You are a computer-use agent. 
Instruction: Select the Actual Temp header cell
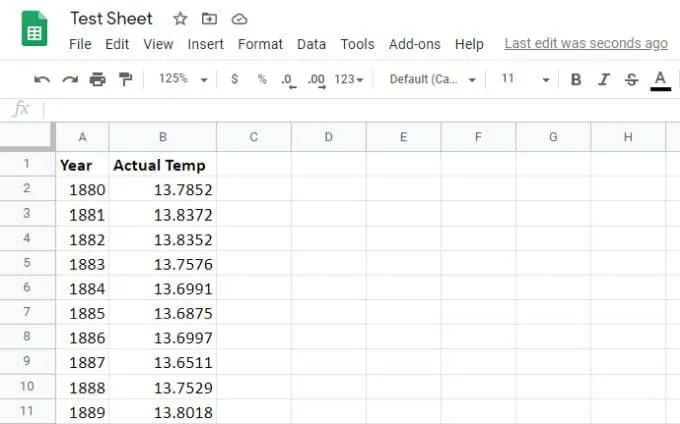[163, 164]
